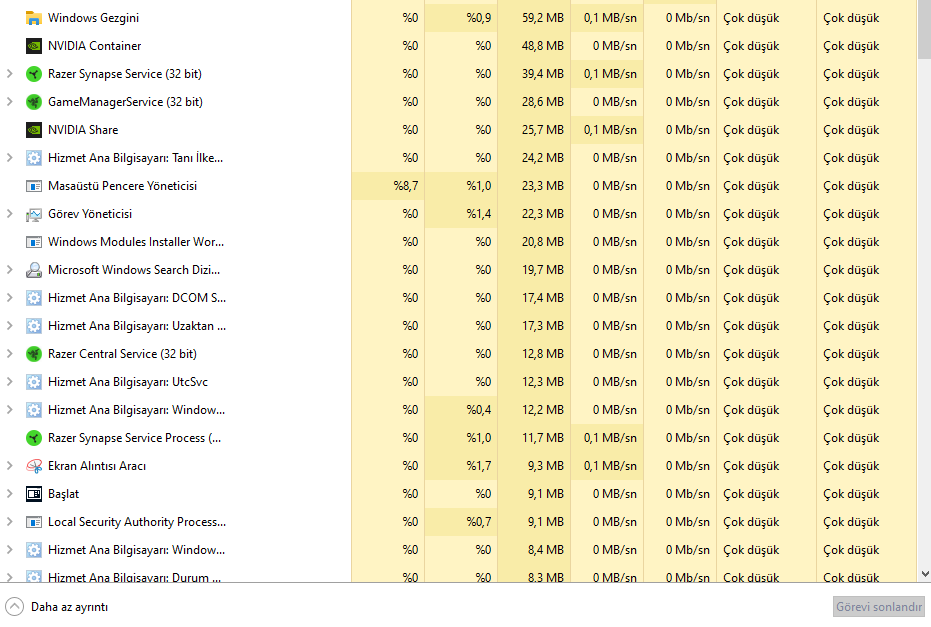
Task: Click the Razer Central Service (32 bit) icon
Action: tap(34, 354)
